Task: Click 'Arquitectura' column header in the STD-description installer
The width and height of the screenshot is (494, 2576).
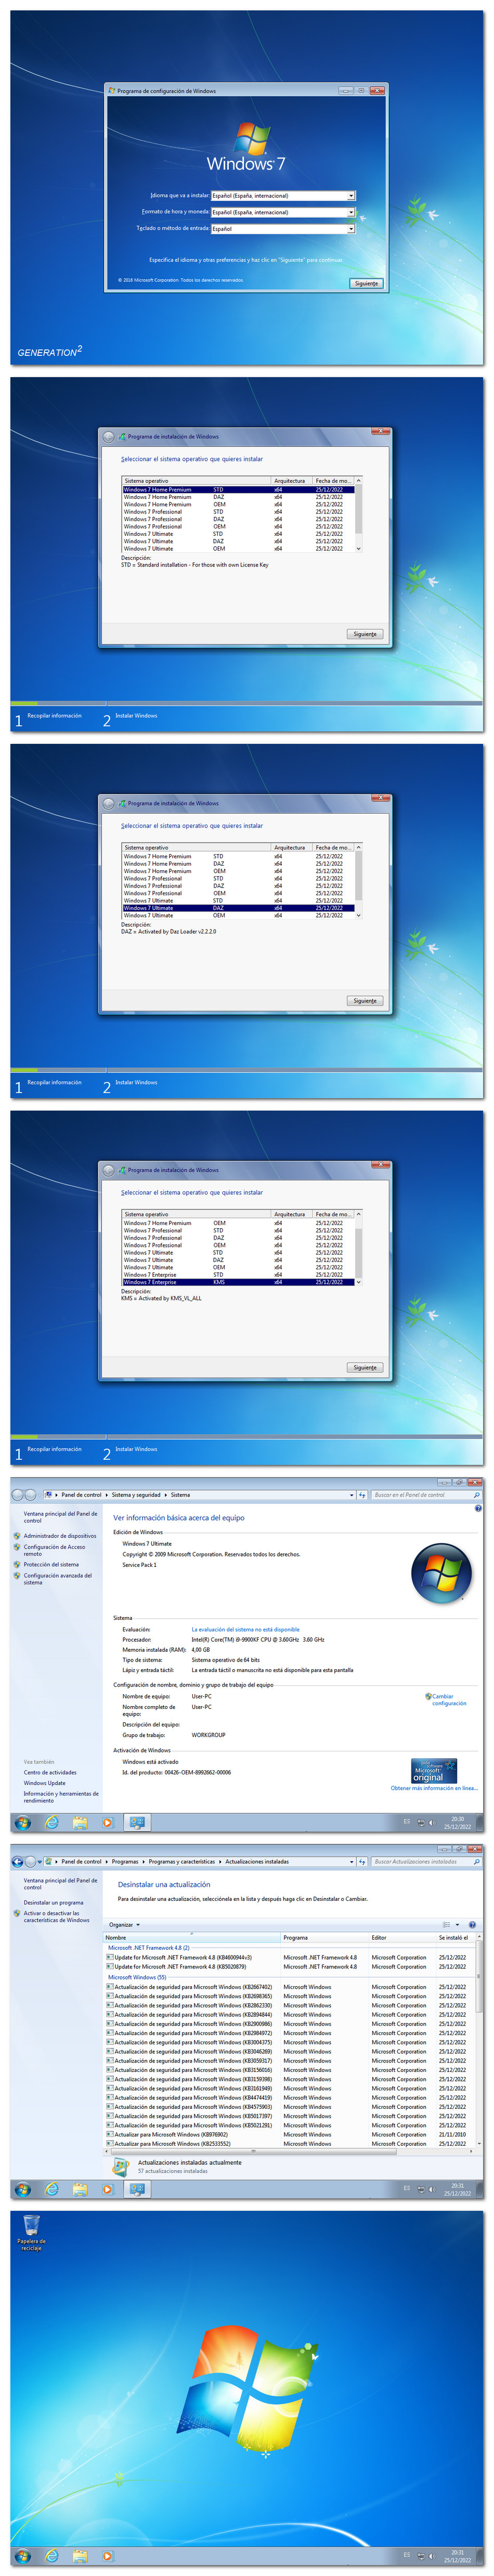Action: (292, 481)
